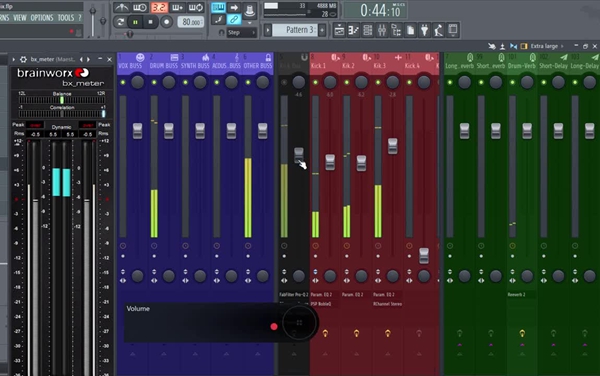Open the tempo tapper icon
This screenshot has width=600, height=376.
[439, 30]
